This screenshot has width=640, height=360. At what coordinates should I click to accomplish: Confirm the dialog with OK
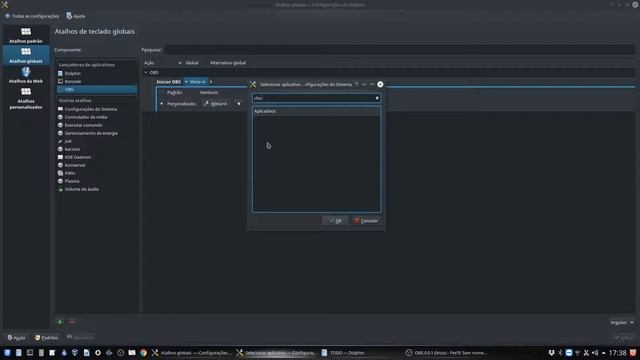pyautogui.click(x=335, y=221)
